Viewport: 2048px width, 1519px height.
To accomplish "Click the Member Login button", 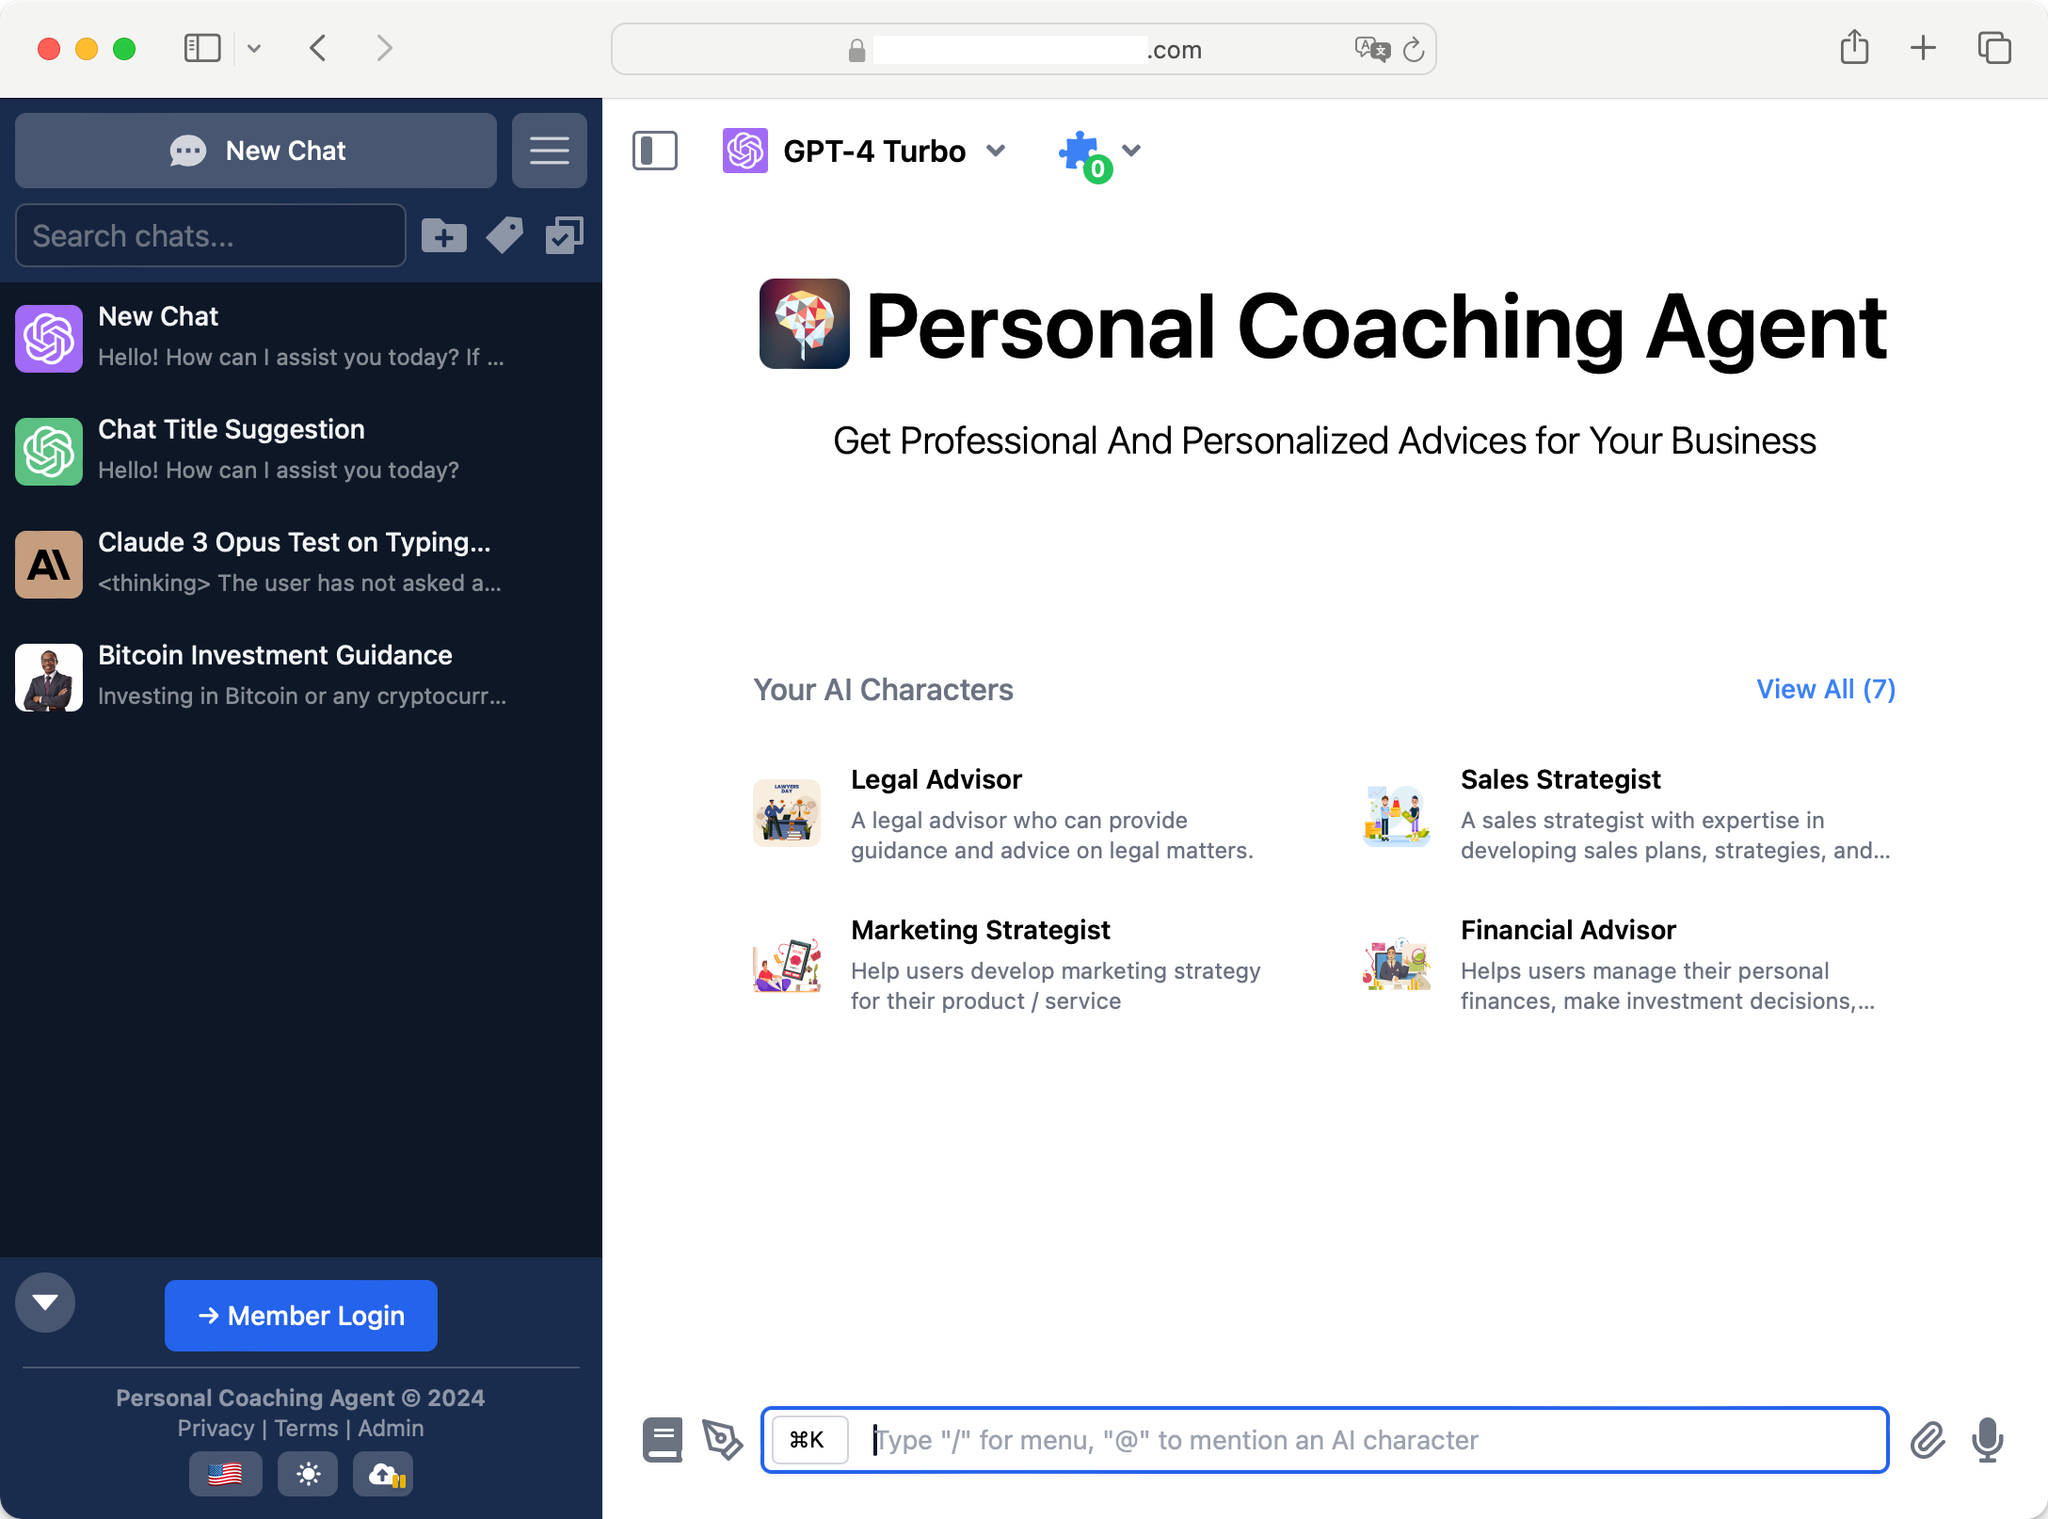I will 301,1316.
